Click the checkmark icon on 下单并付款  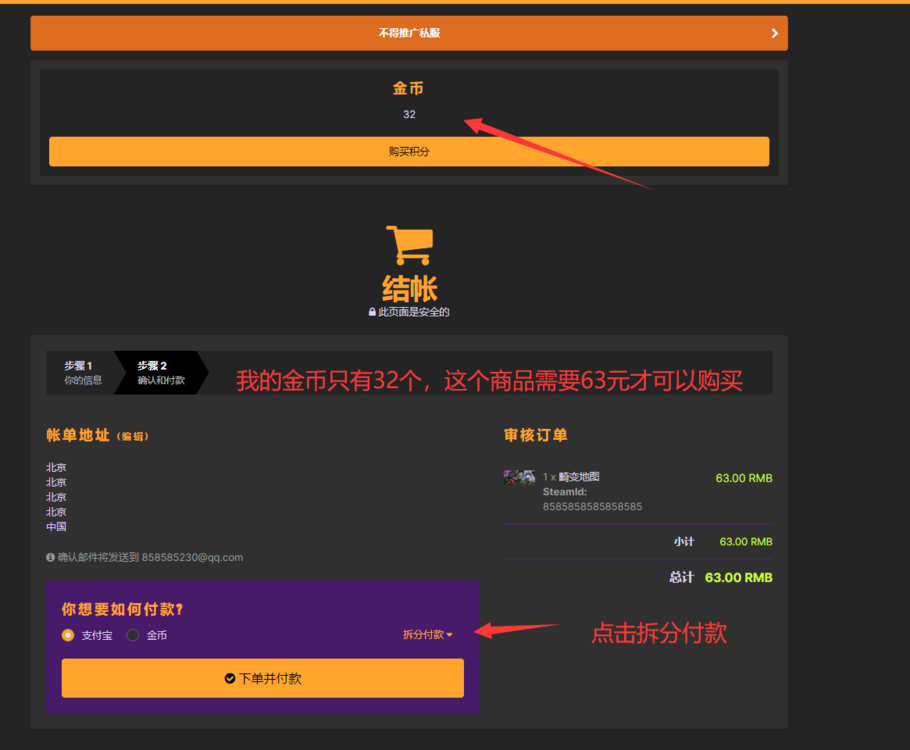[230, 678]
